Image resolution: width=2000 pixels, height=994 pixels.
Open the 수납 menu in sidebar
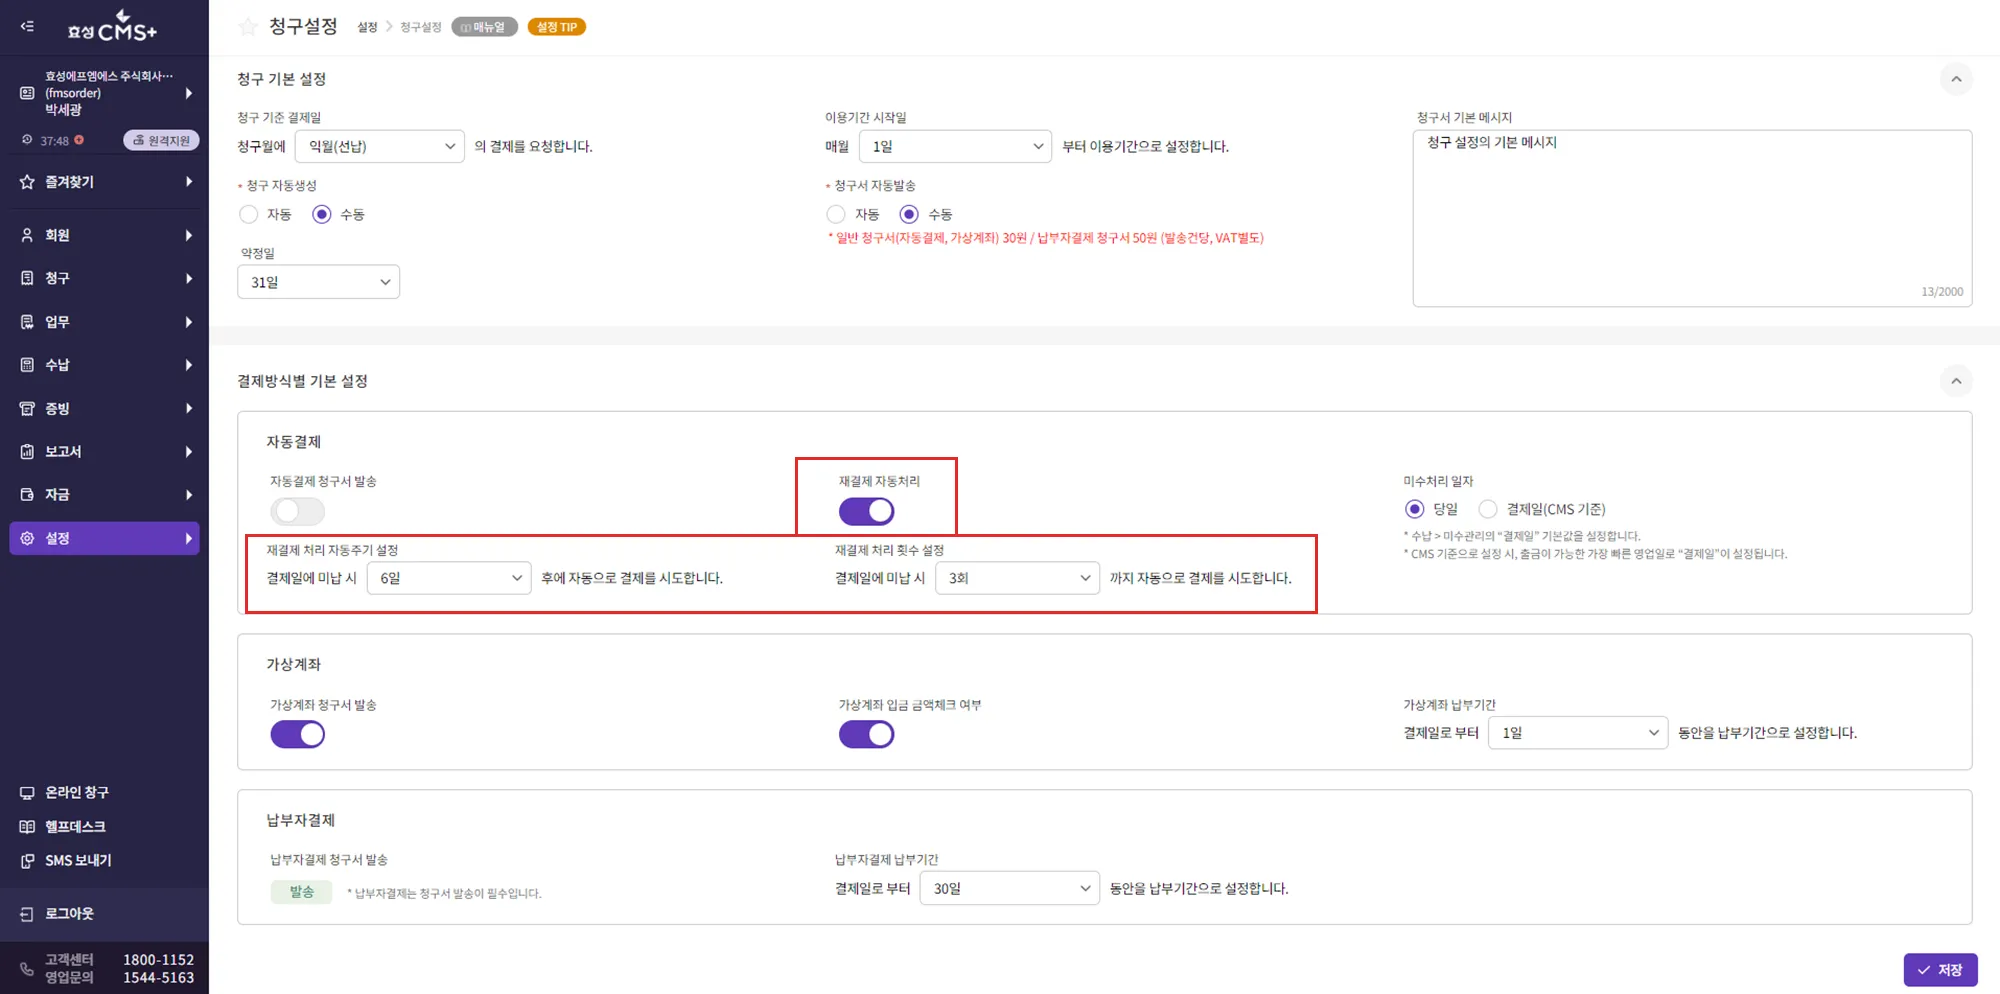click(x=104, y=365)
